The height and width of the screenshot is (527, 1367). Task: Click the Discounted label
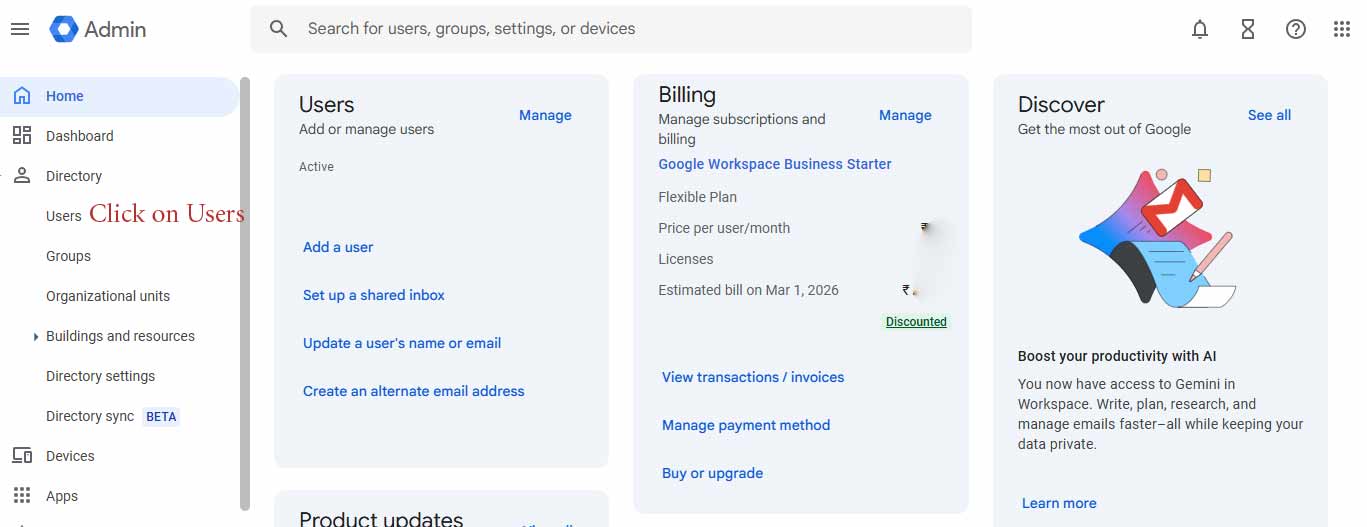point(916,322)
